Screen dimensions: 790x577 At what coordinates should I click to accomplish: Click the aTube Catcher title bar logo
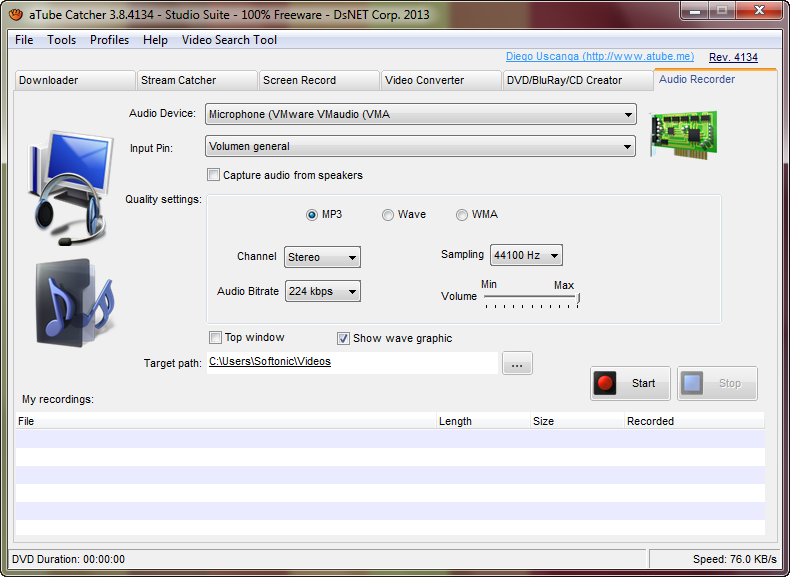click(x=16, y=14)
